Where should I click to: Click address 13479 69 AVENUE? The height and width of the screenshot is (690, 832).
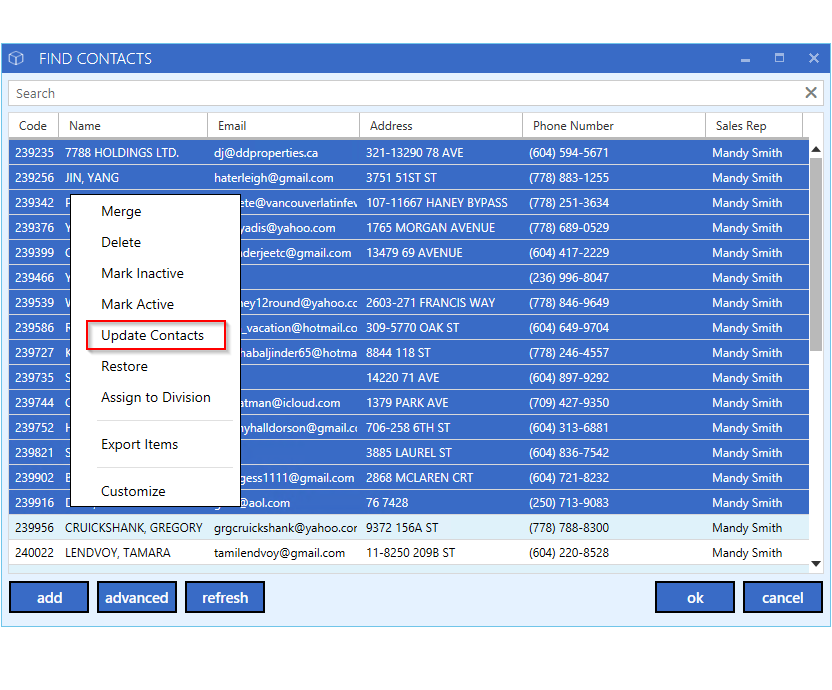click(x=414, y=253)
